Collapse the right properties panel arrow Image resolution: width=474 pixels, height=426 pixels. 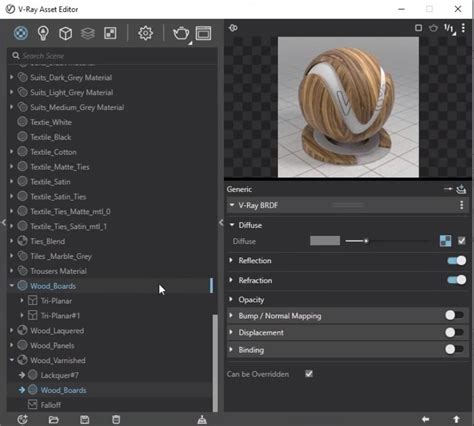tap(221, 222)
